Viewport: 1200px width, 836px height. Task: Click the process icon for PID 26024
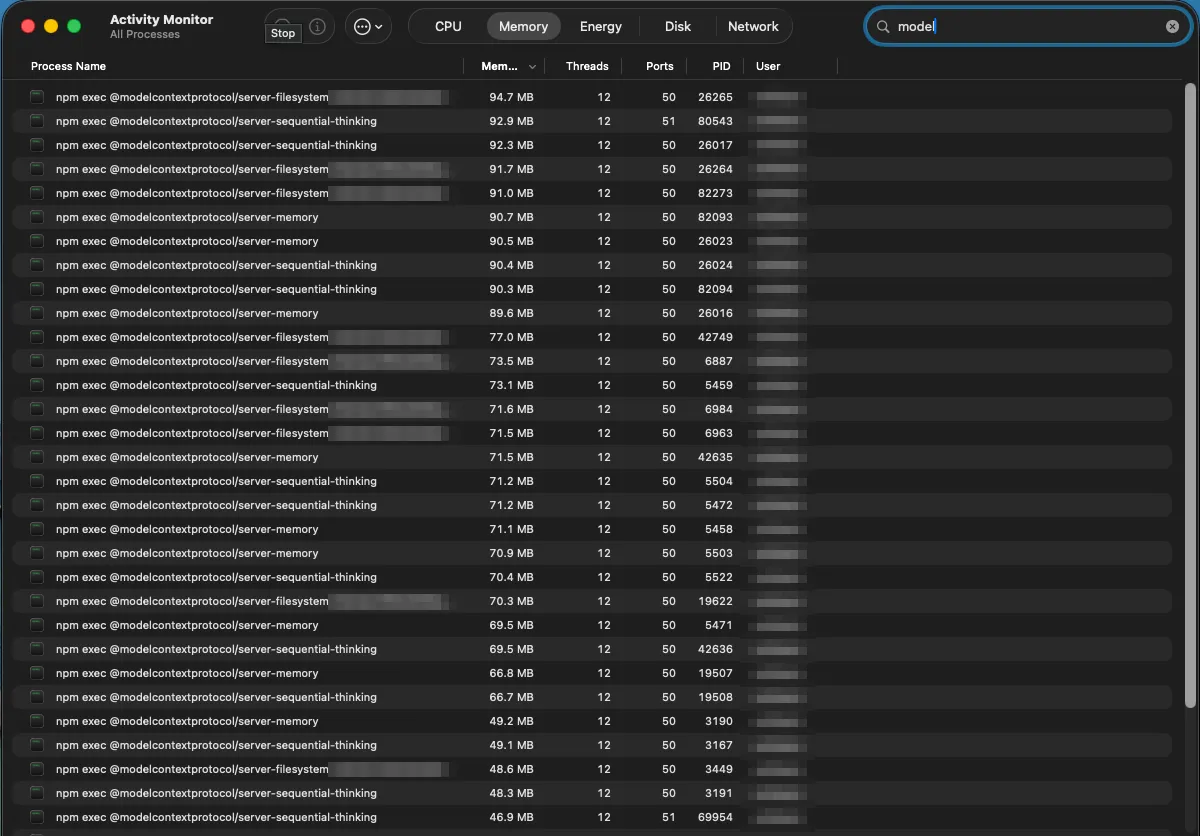pos(37,265)
